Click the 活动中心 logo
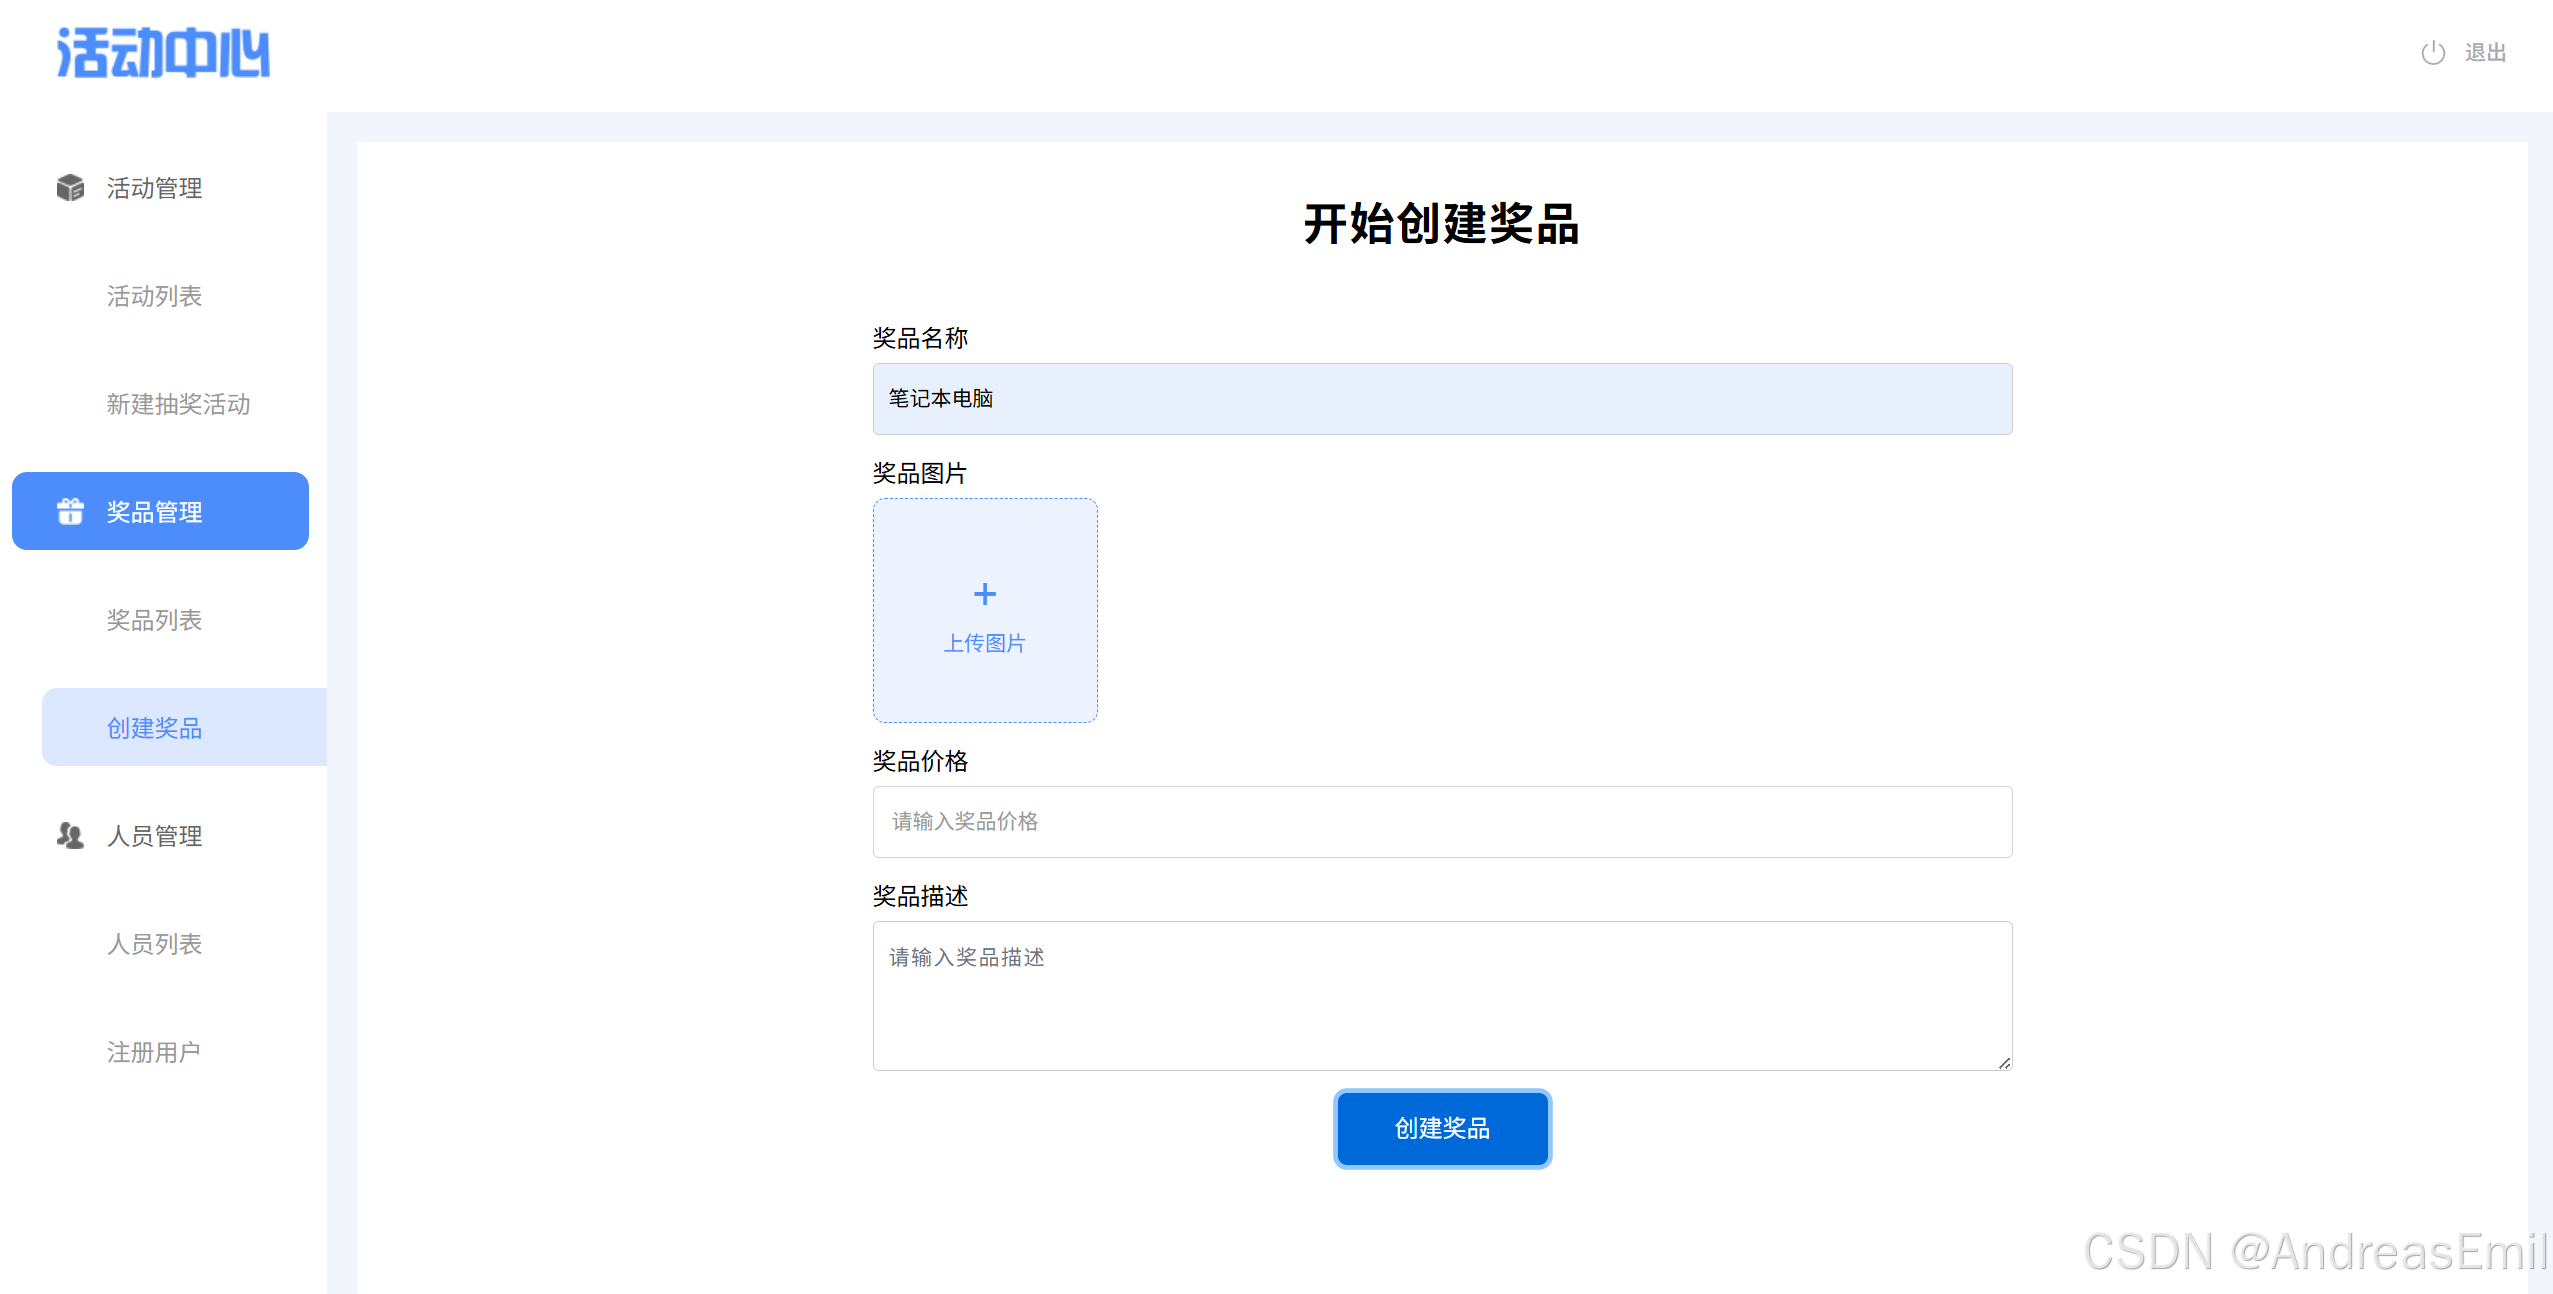Viewport: 2553px width, 1294px height. coord(163,53)
